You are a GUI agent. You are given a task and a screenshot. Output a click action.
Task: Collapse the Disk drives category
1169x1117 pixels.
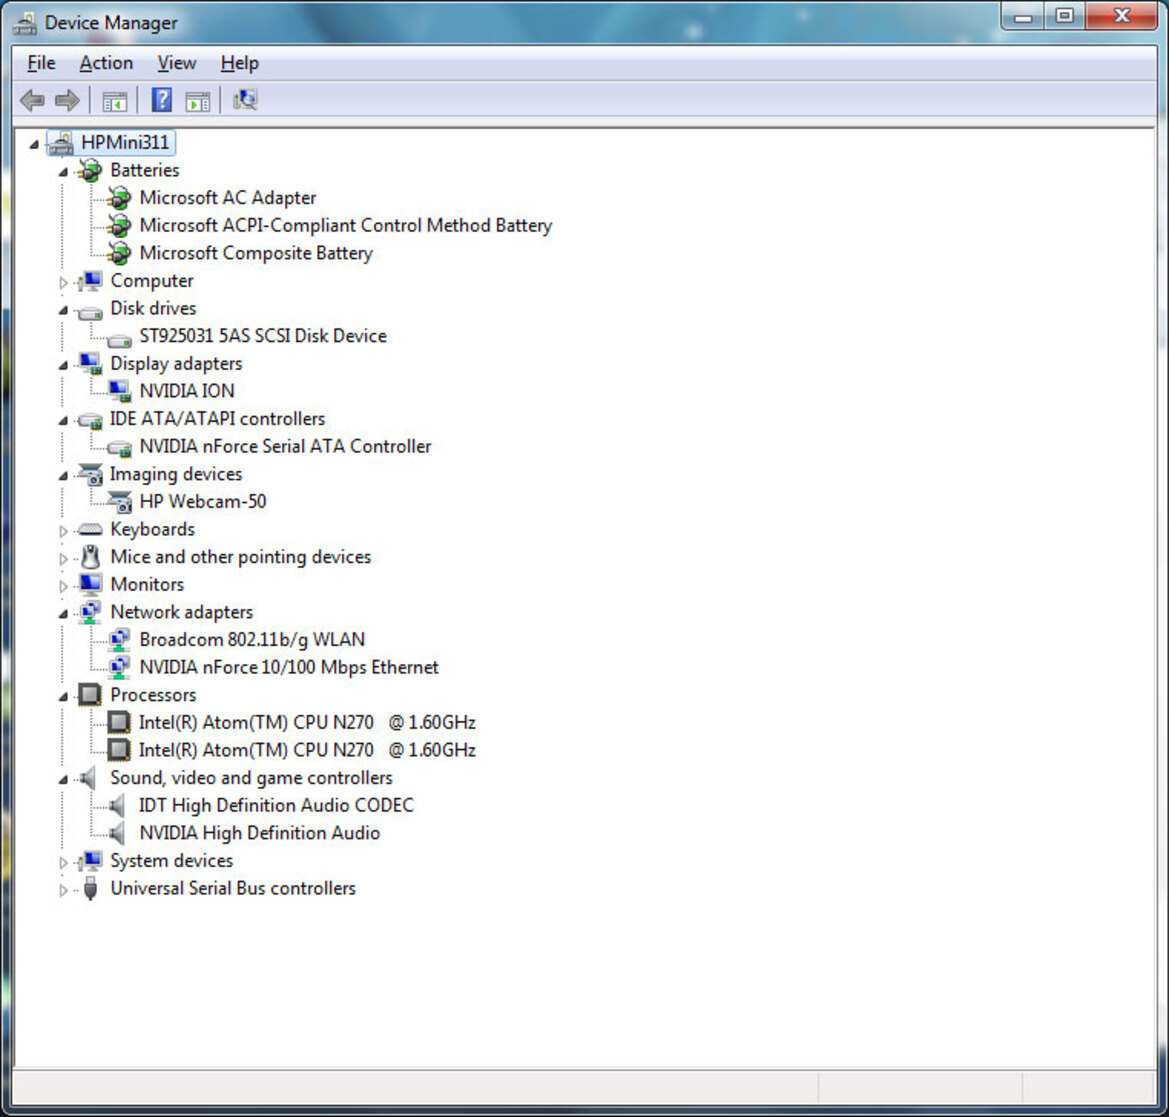click(63, 310)
